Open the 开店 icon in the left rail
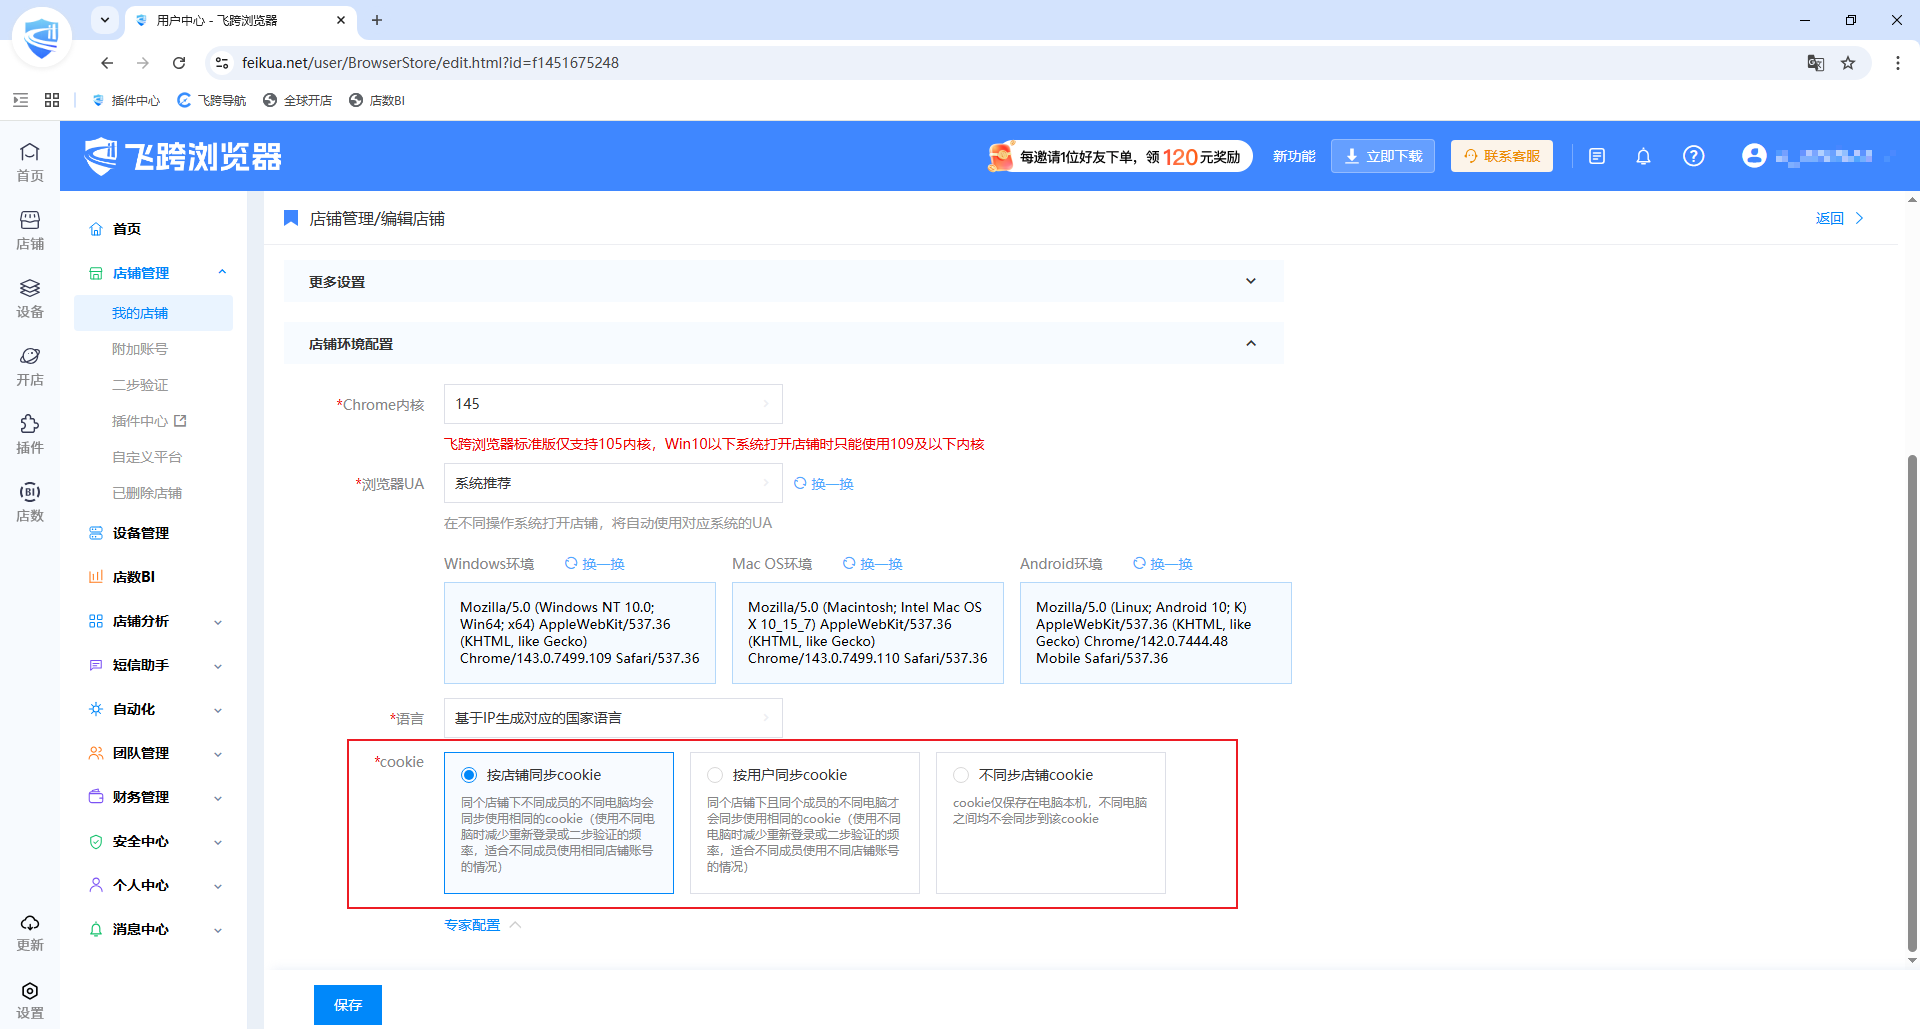The height and width of the screenshot is (1029, 1920). click(x=30, y=366)
